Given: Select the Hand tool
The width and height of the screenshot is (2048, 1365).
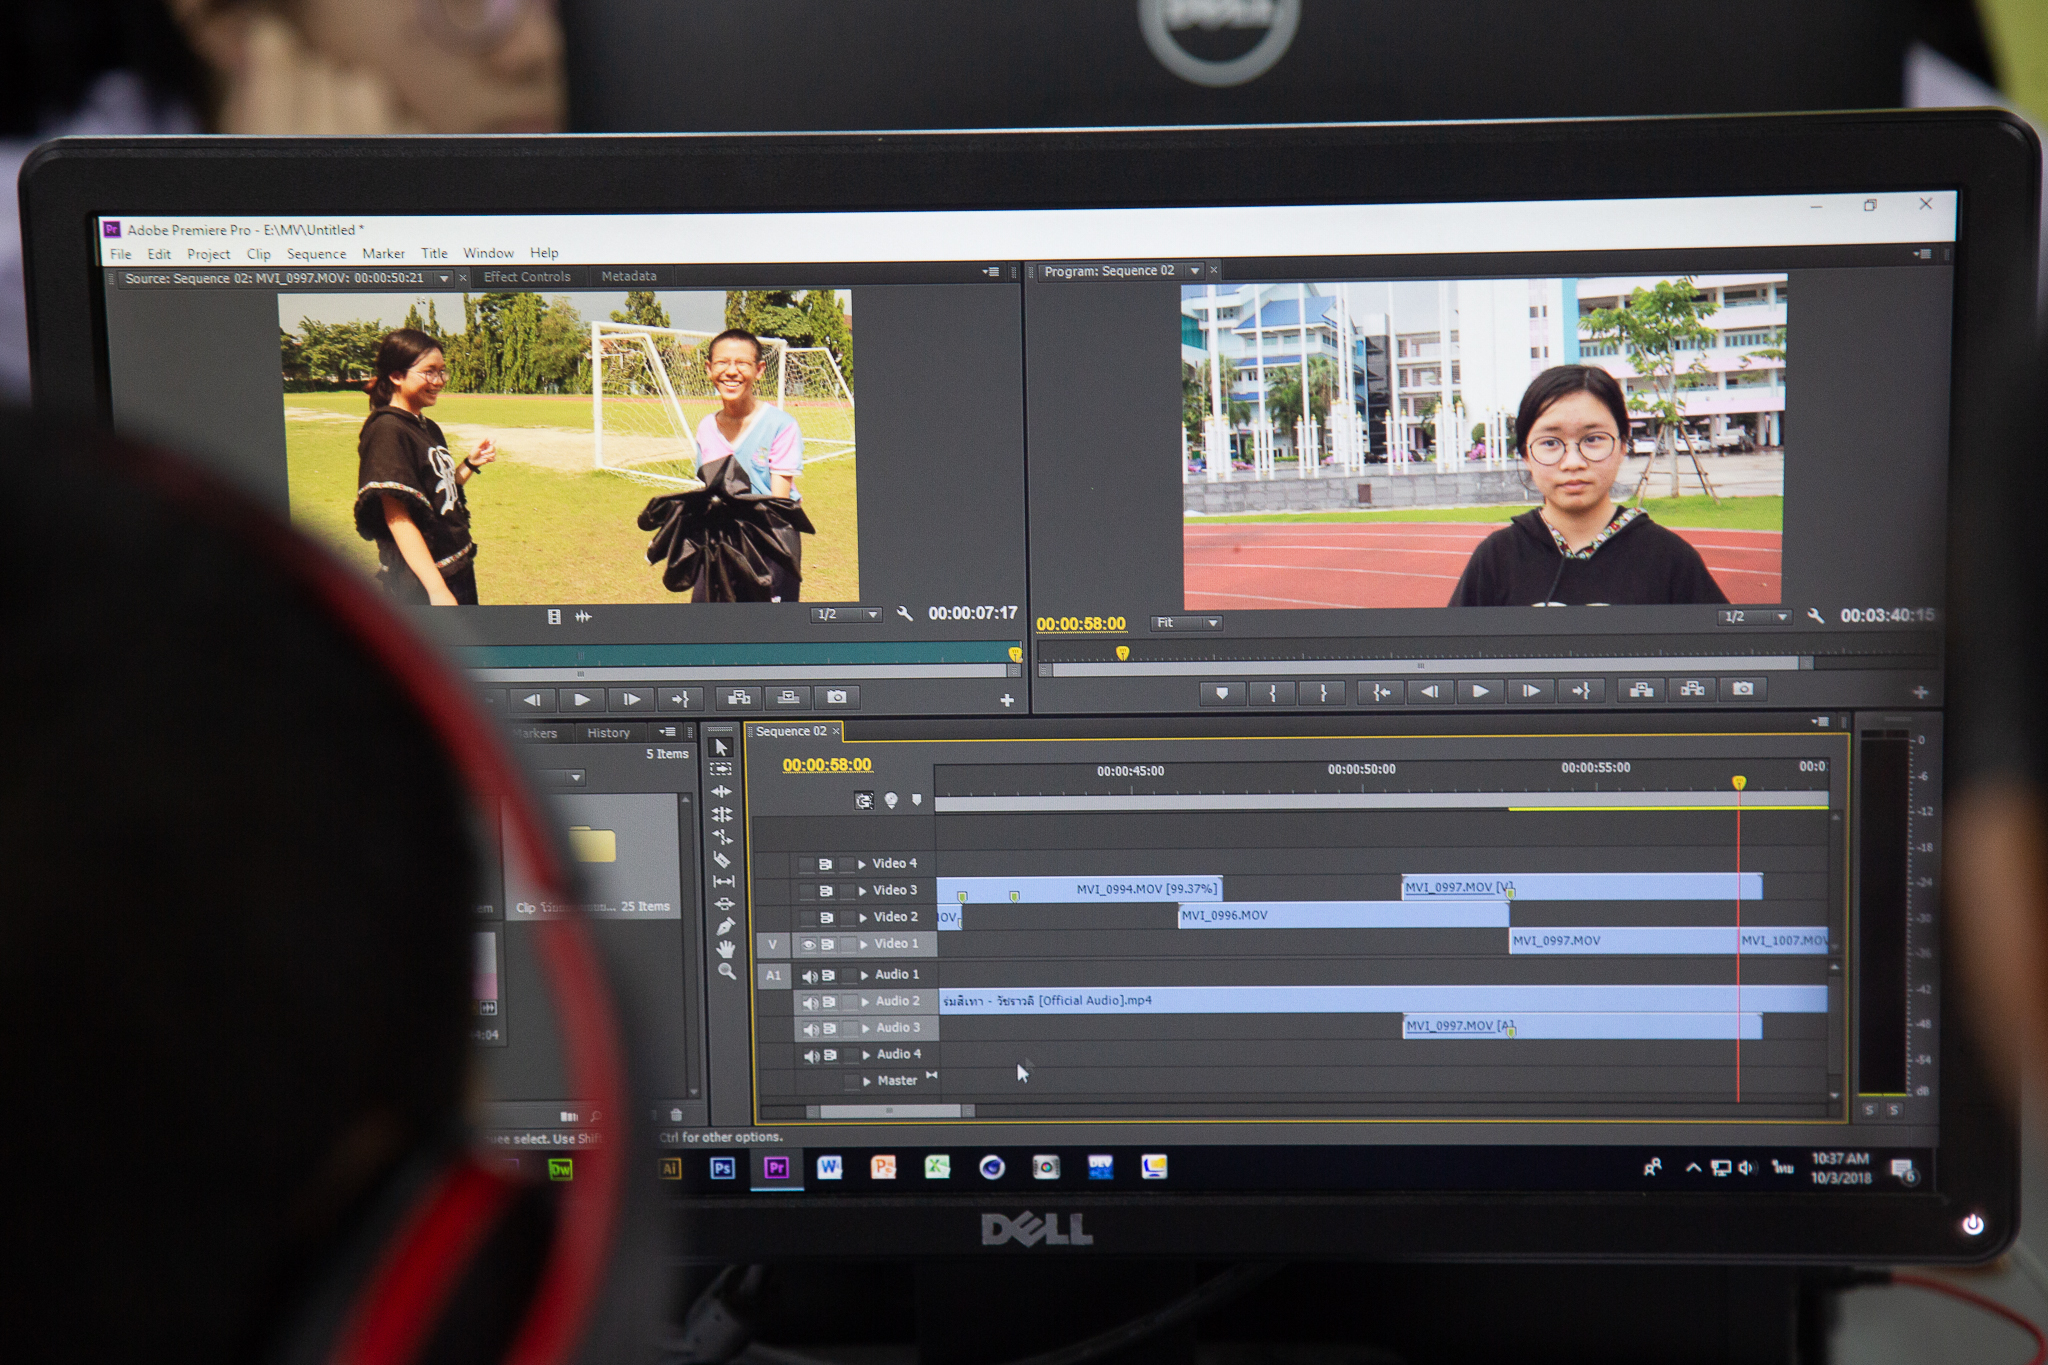Looking at the screenshot, I should tap(726, 948).
